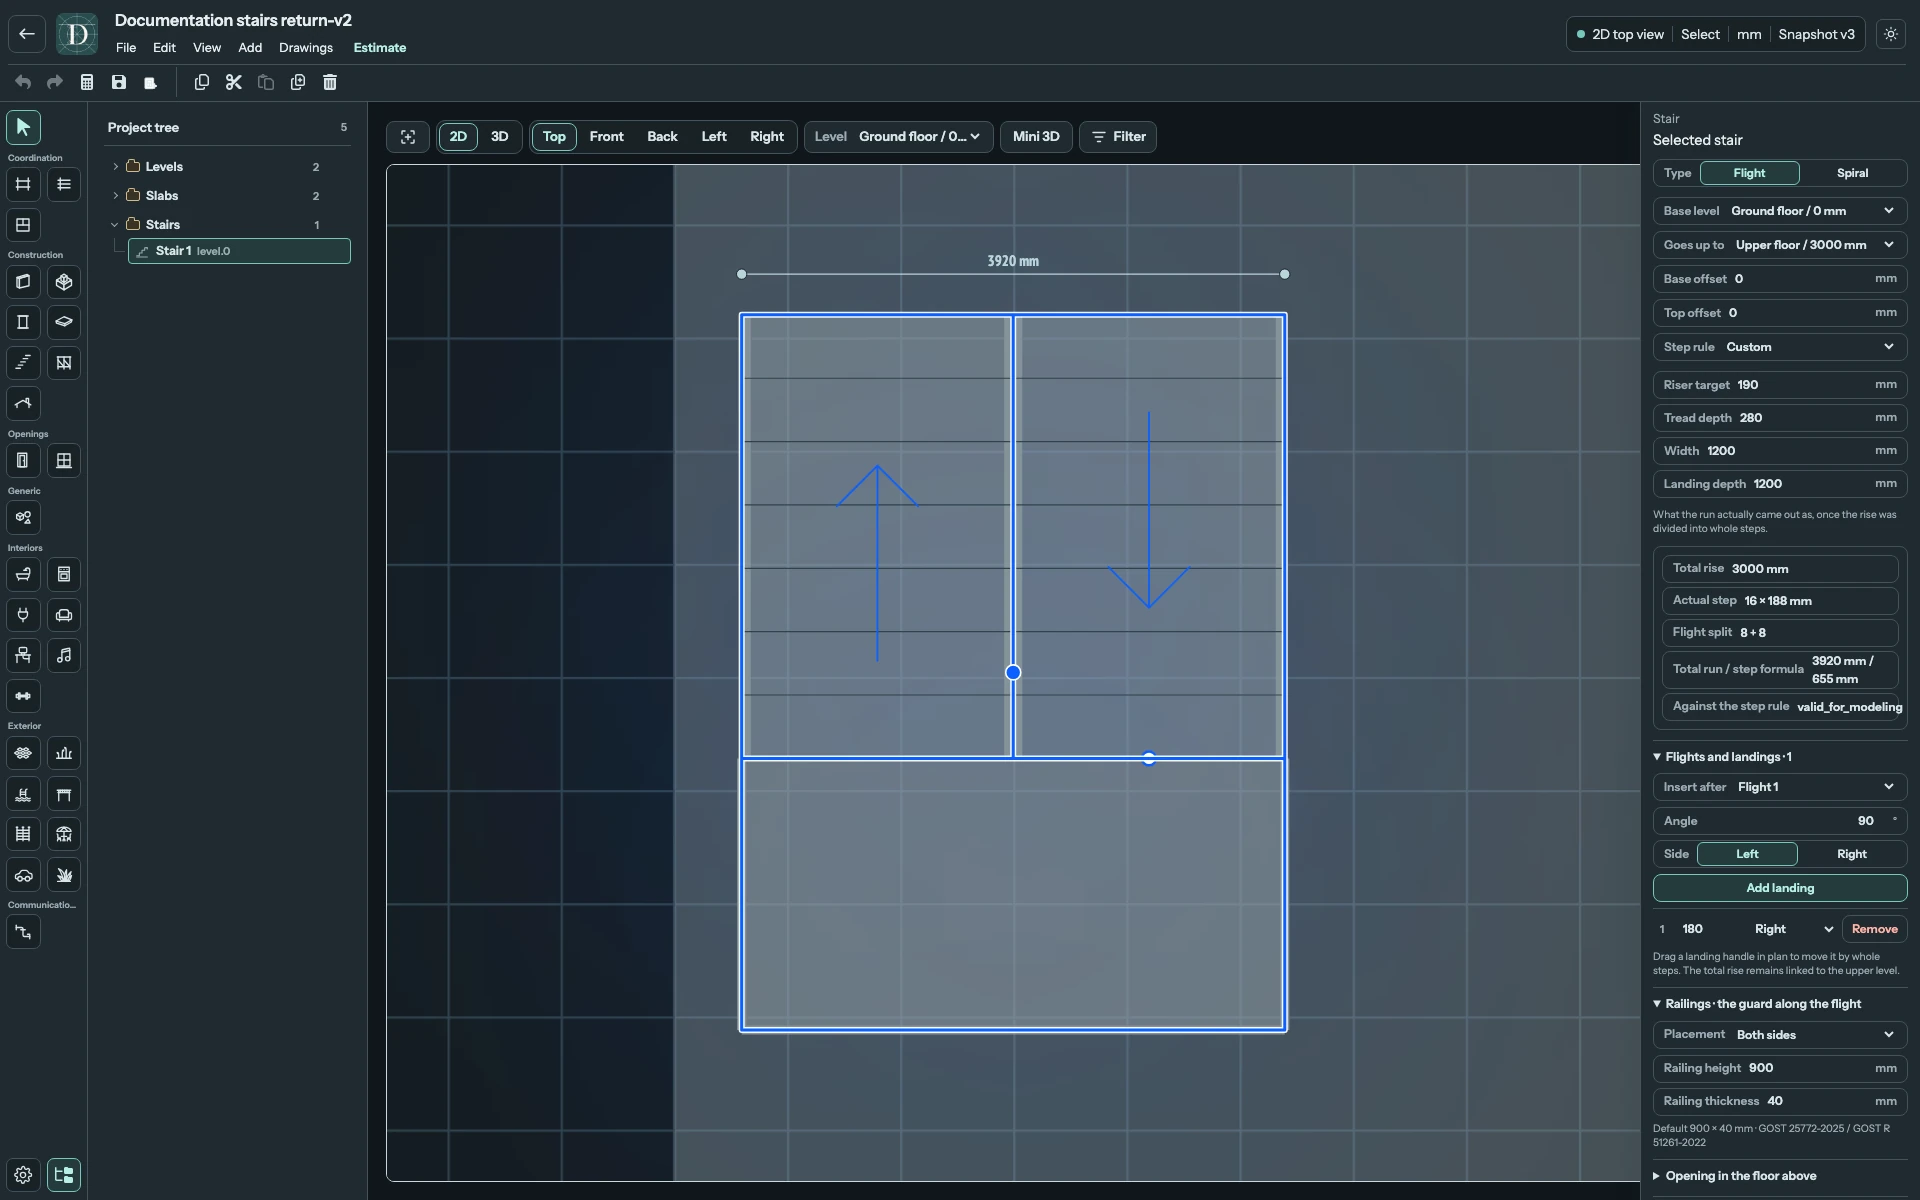1920x1200 pixels.
Task: Open the railing Placement dropdown
Action: coord(1779,1035)
